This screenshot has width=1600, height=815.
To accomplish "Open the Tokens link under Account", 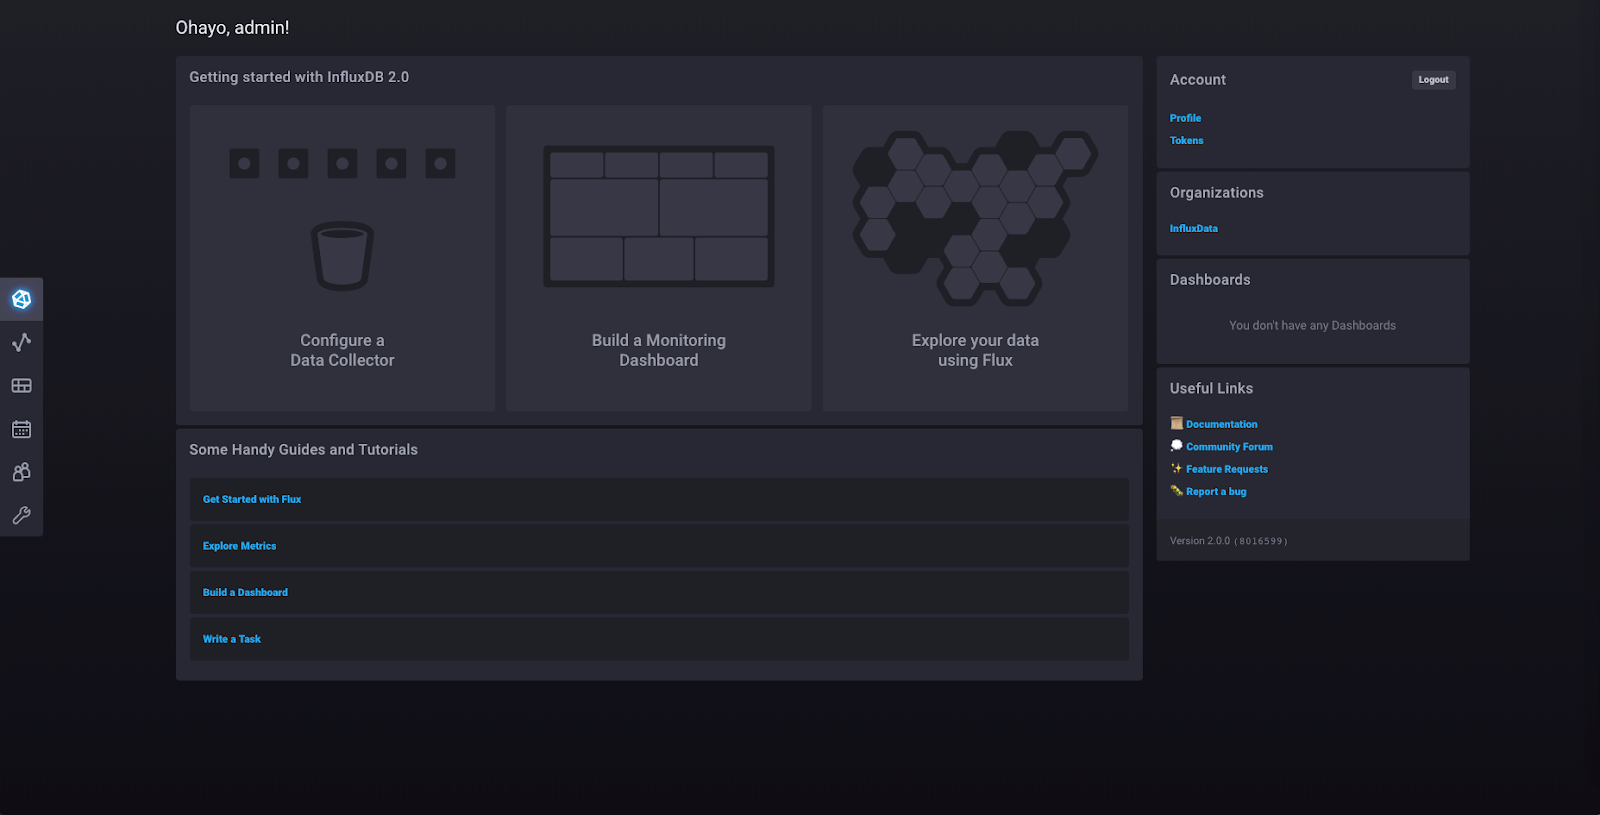I will [x=1186, y=141].
